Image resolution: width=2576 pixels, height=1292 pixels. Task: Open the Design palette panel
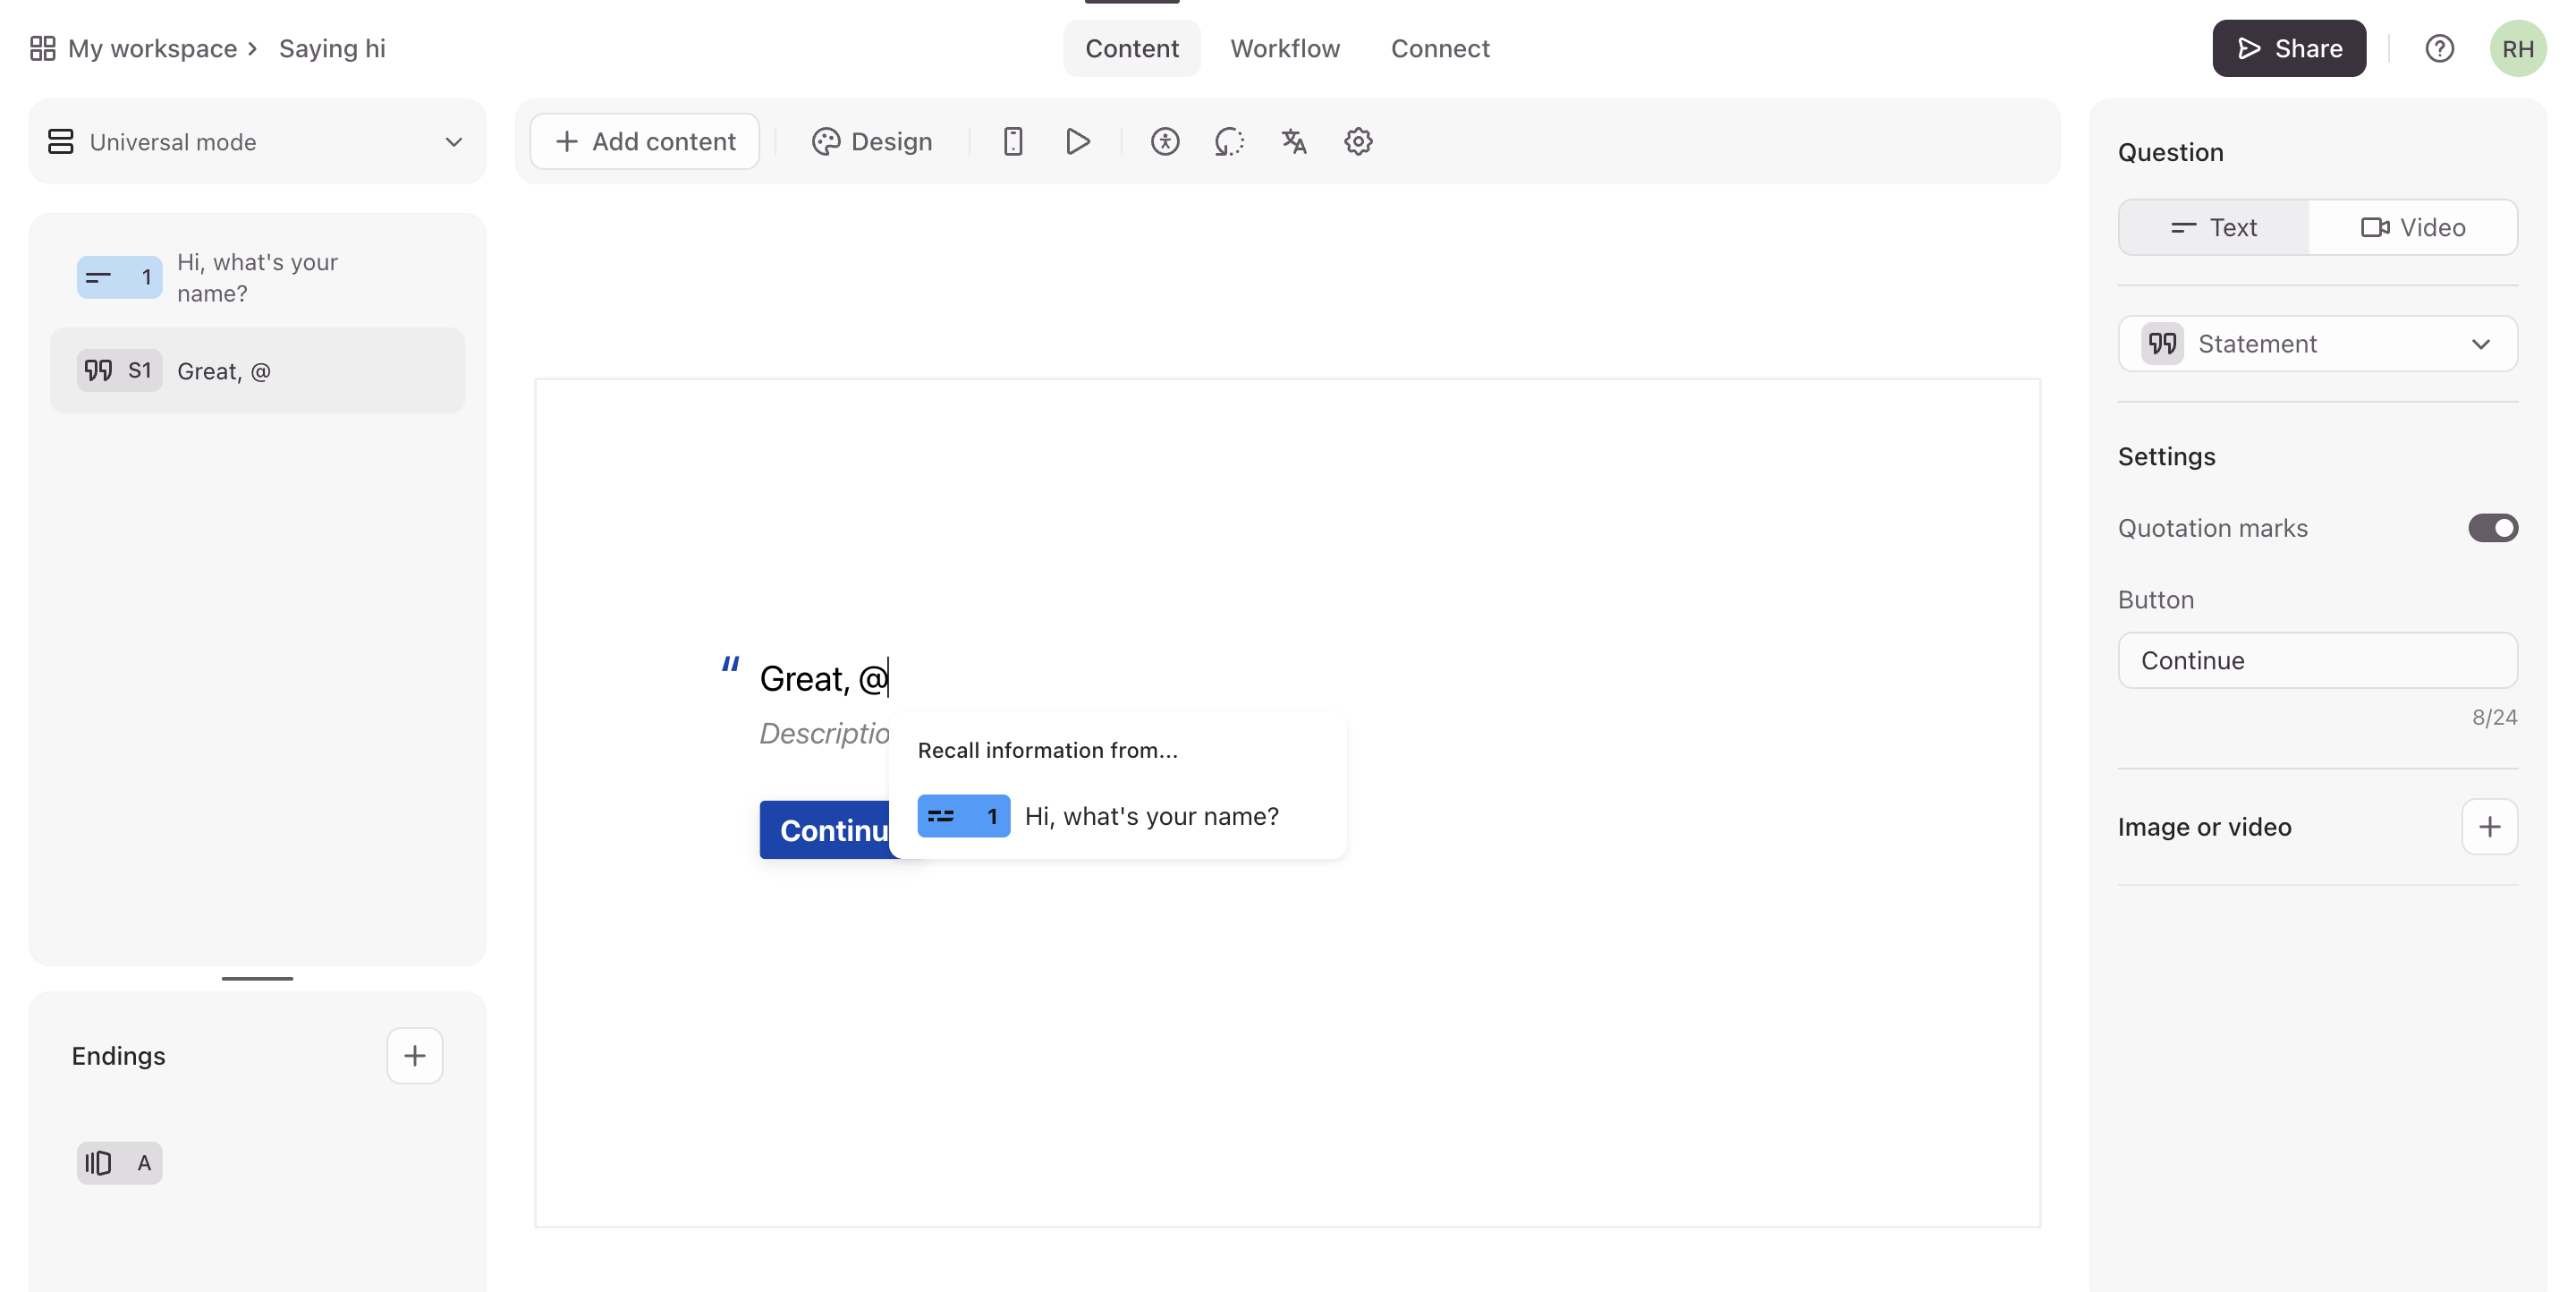pos(871,141)
